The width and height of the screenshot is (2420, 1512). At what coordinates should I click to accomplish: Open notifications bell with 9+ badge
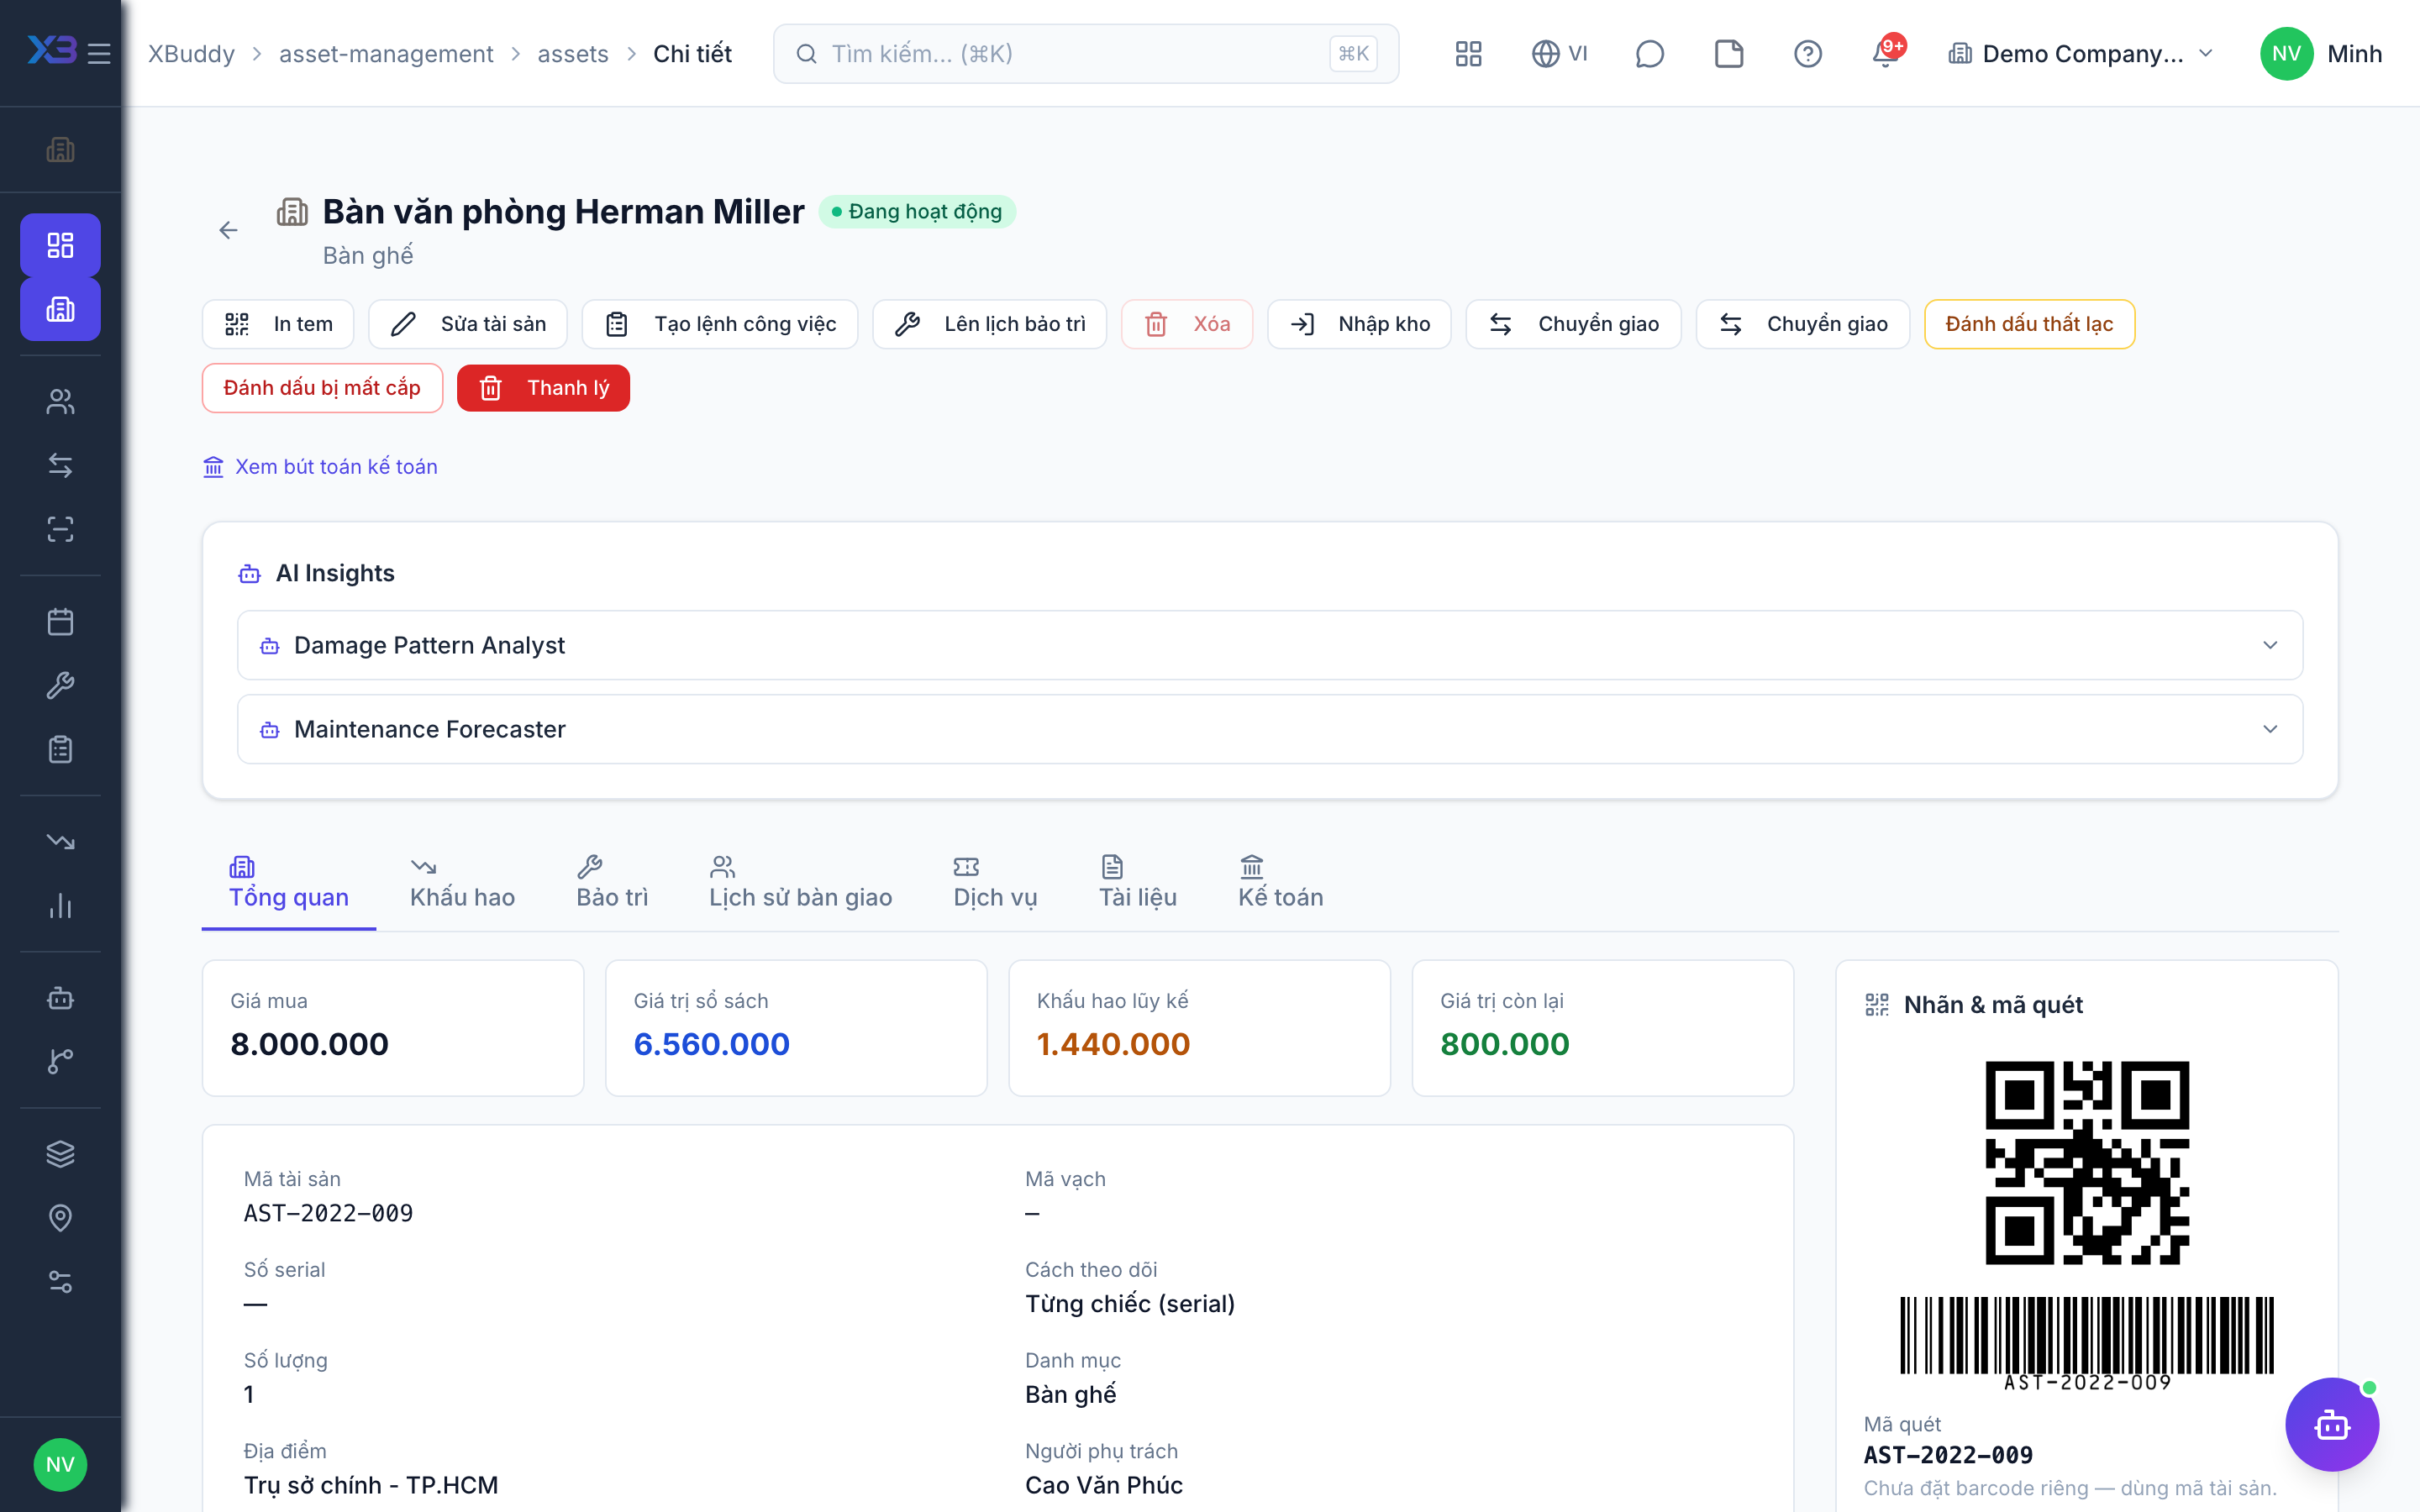pos(1887,53)
